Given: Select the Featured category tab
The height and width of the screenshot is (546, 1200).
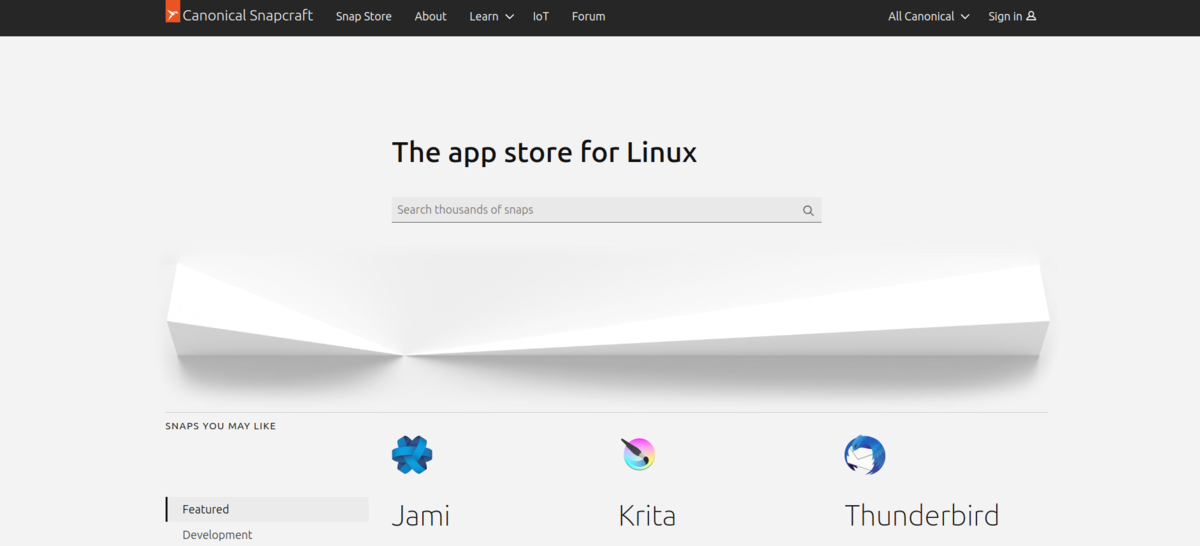Looking at the screenshot, I should click(x=267, y=509).
